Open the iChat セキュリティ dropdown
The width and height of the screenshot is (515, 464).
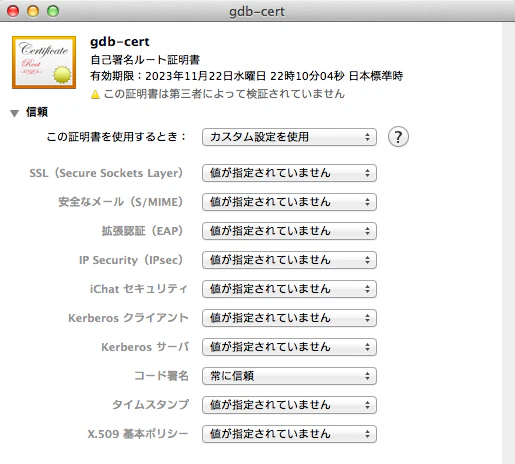(289, 289)
